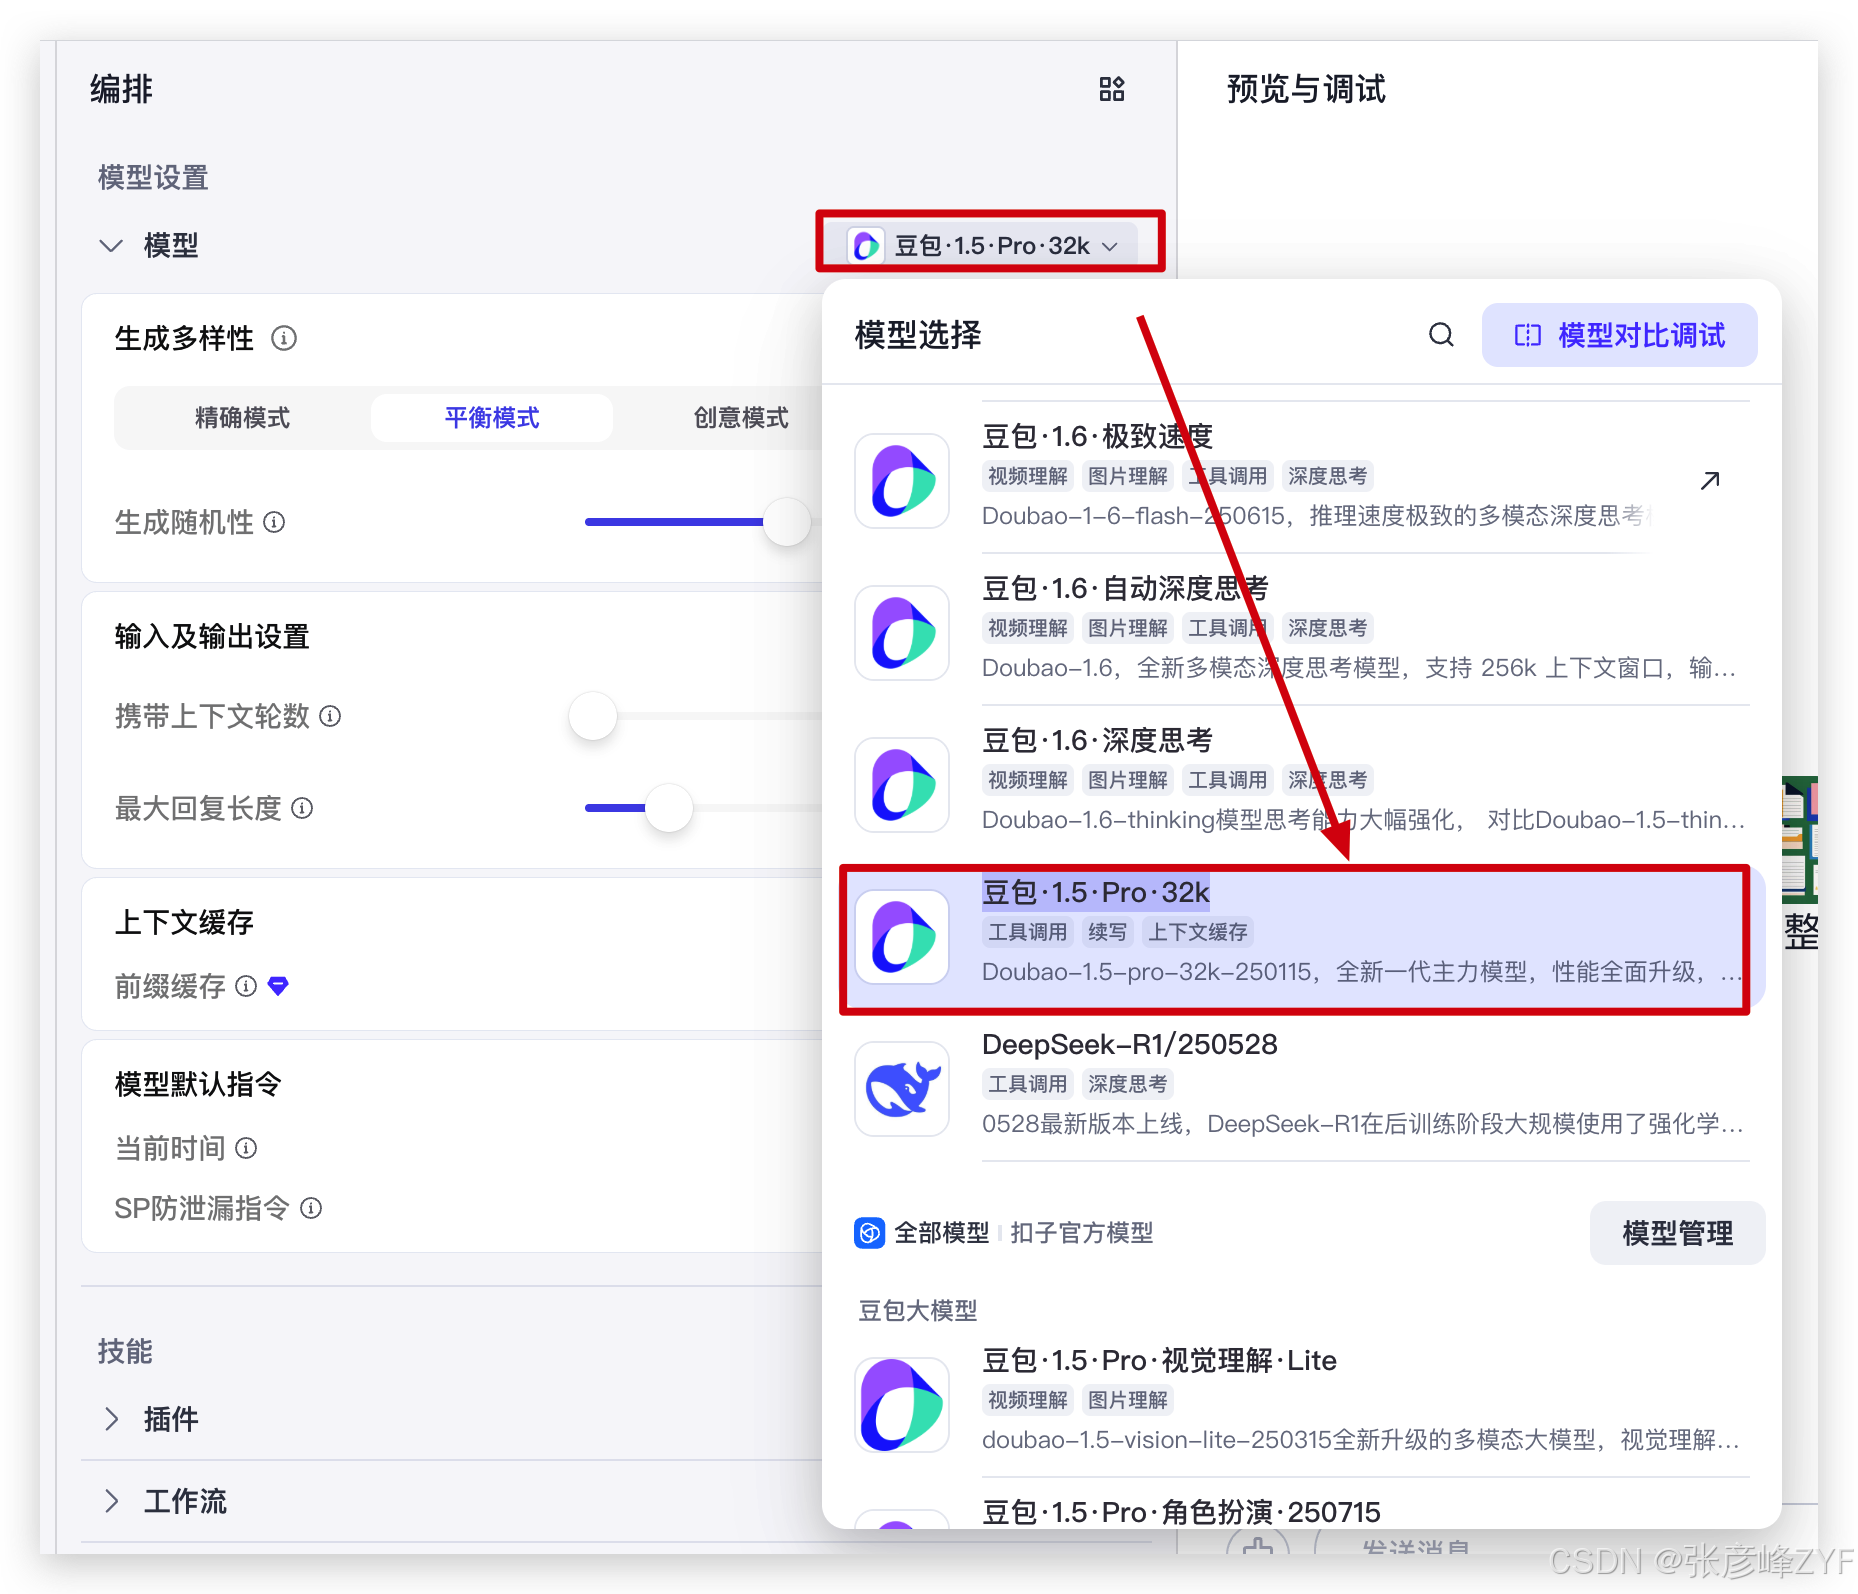Expand the 工作流 section
The width and height of the screenshot is (1858, 1594).
111,1501
